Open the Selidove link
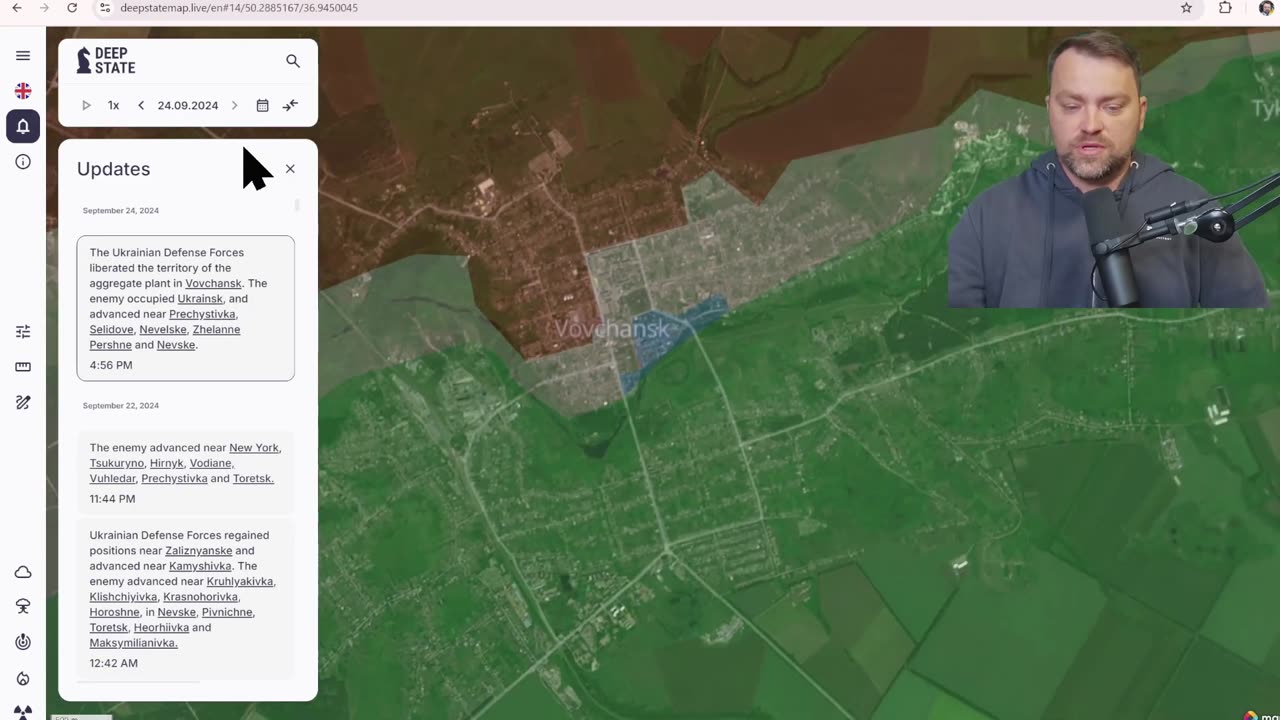1280x720 pixels. (111, 329)
